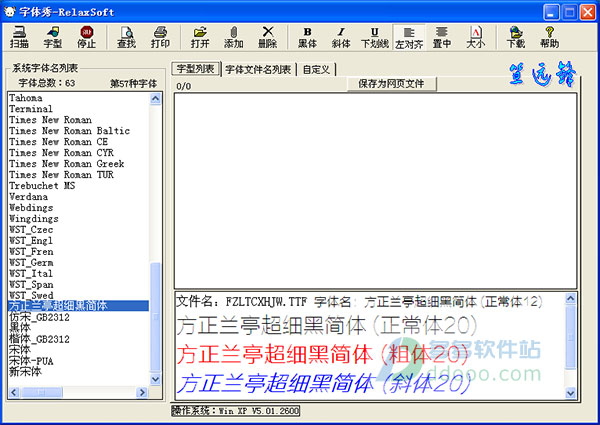Click the font list scroll up arrow
The image size is (600, 425).
[x=155, y=99]
